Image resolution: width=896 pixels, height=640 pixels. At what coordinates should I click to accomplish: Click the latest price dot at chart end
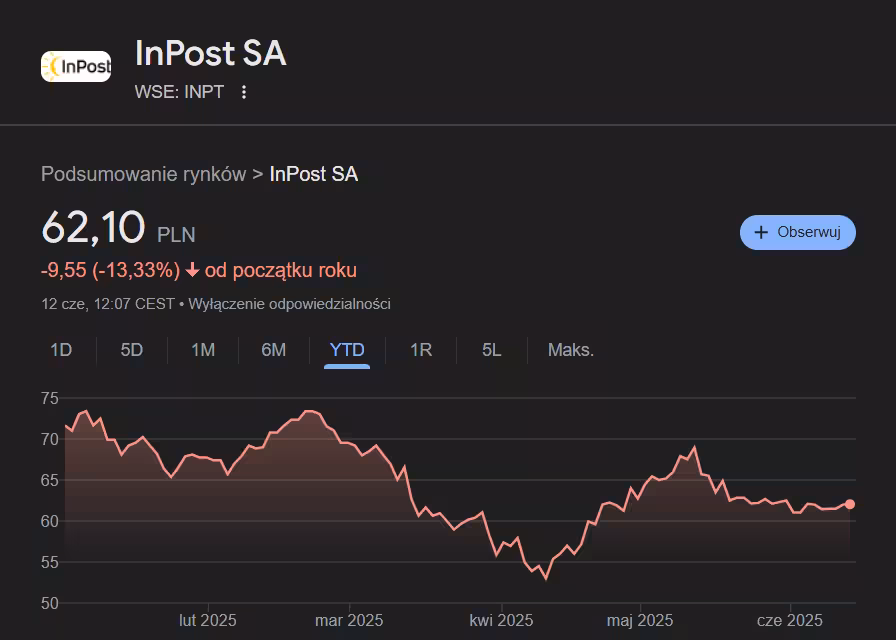coord(850,504)
